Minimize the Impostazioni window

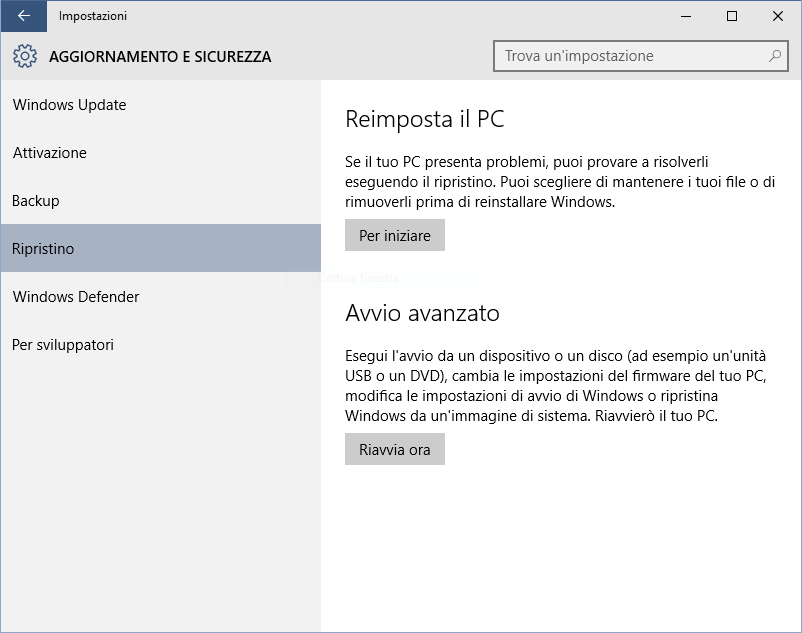686,16
